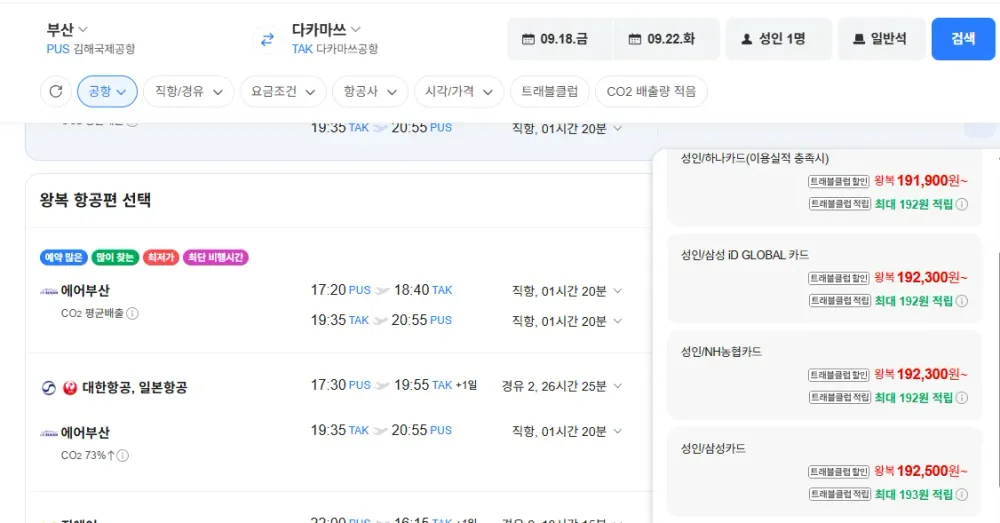Select the 예약 많은 tag

63,257
